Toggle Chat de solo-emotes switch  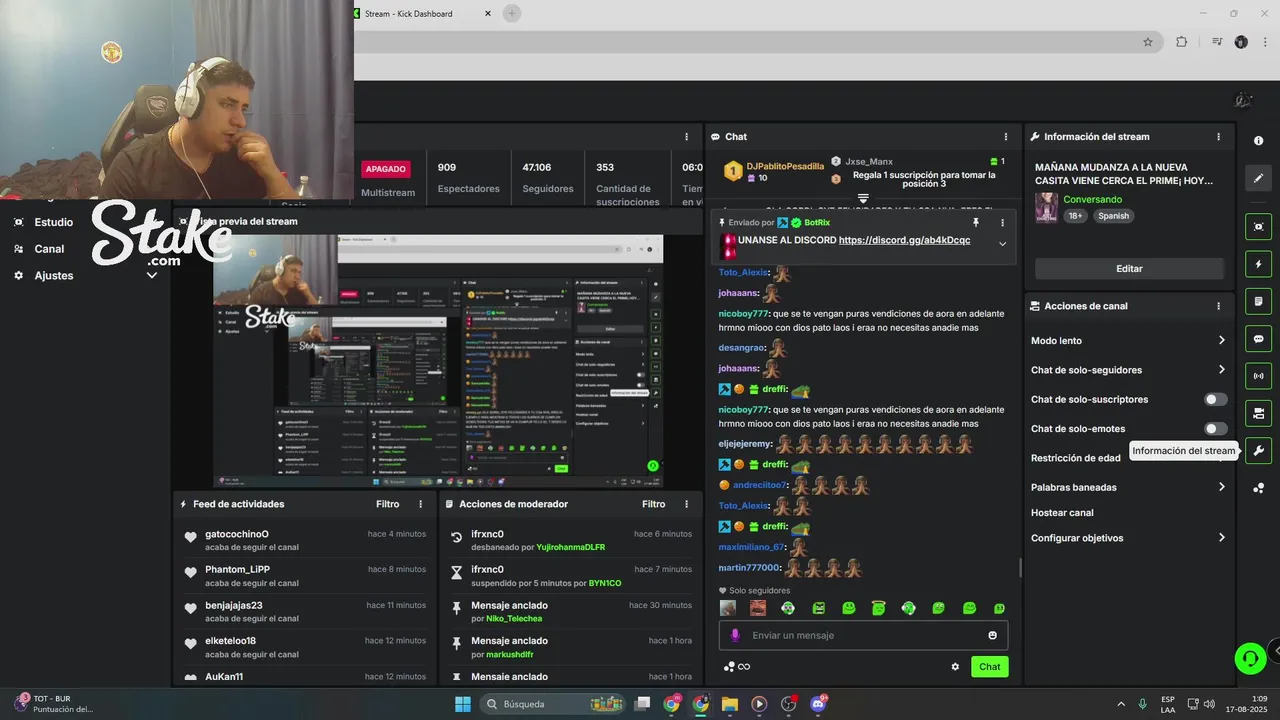click(1215, 429)
